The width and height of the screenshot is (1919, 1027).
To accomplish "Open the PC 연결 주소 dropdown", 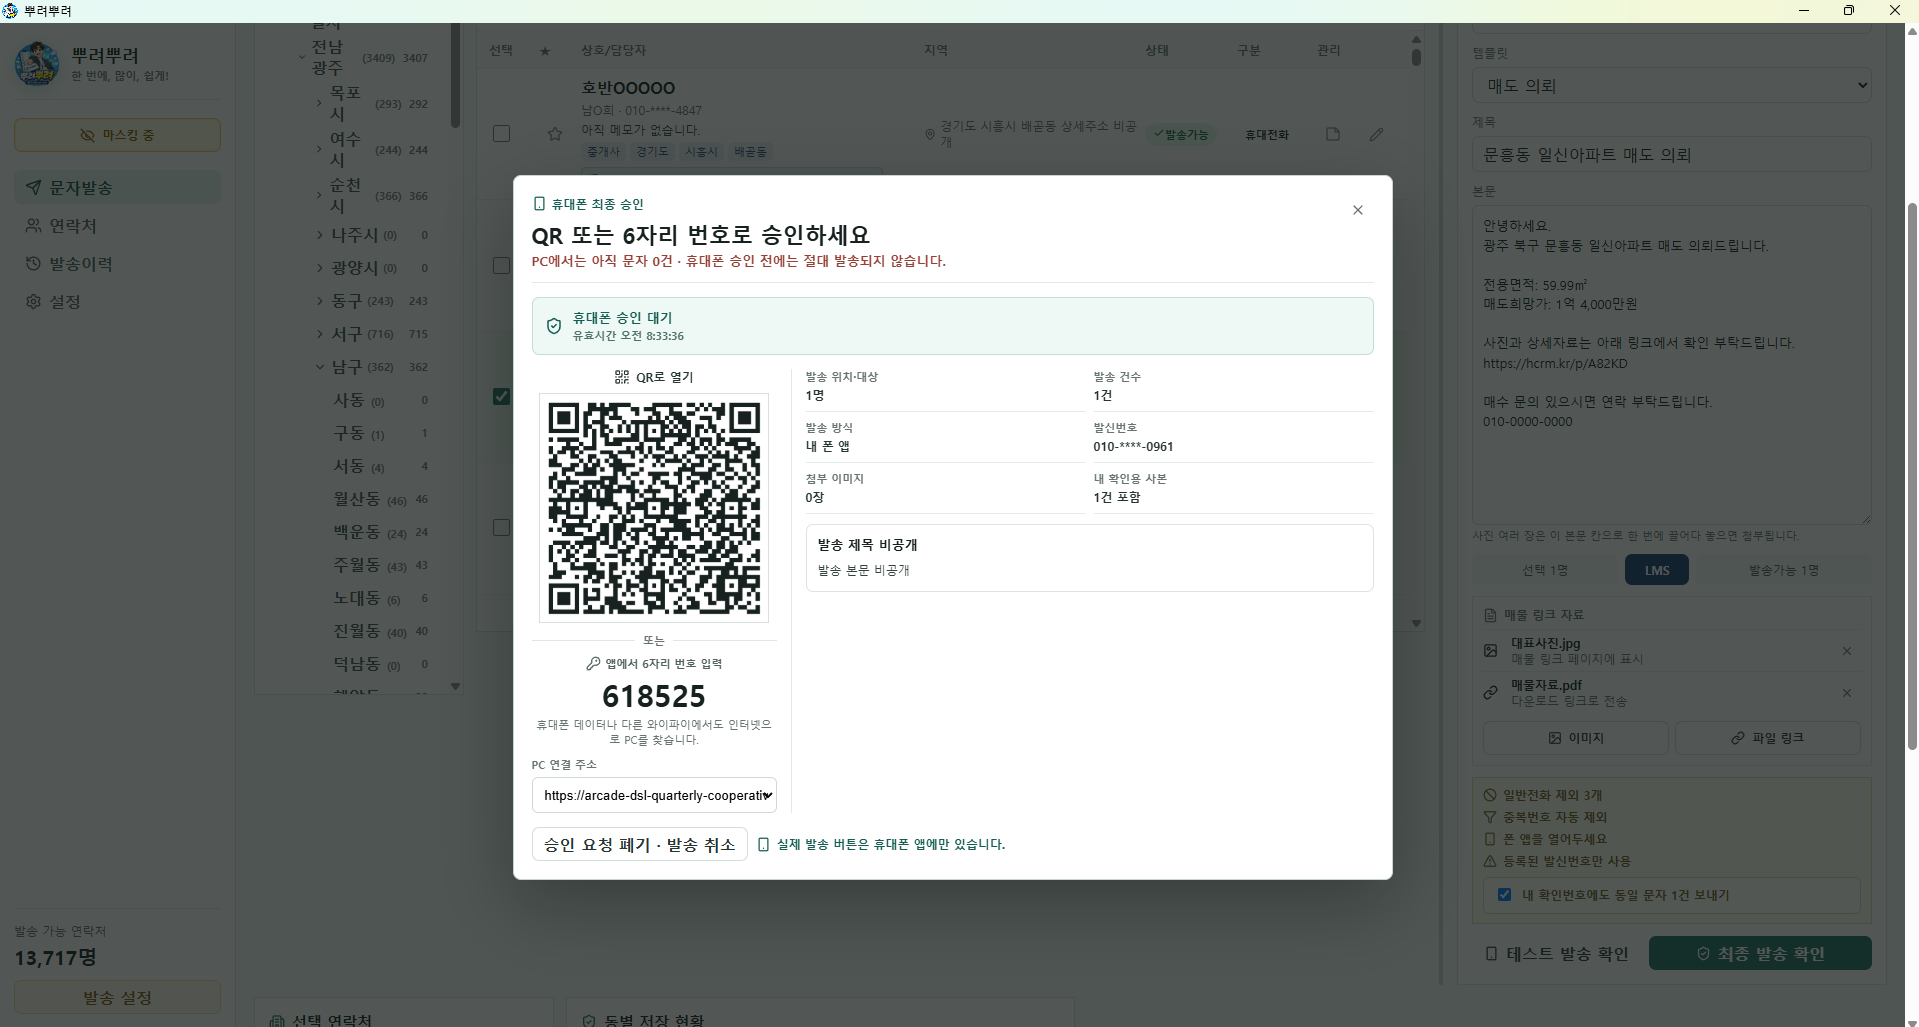I will (x=654, y=795).
